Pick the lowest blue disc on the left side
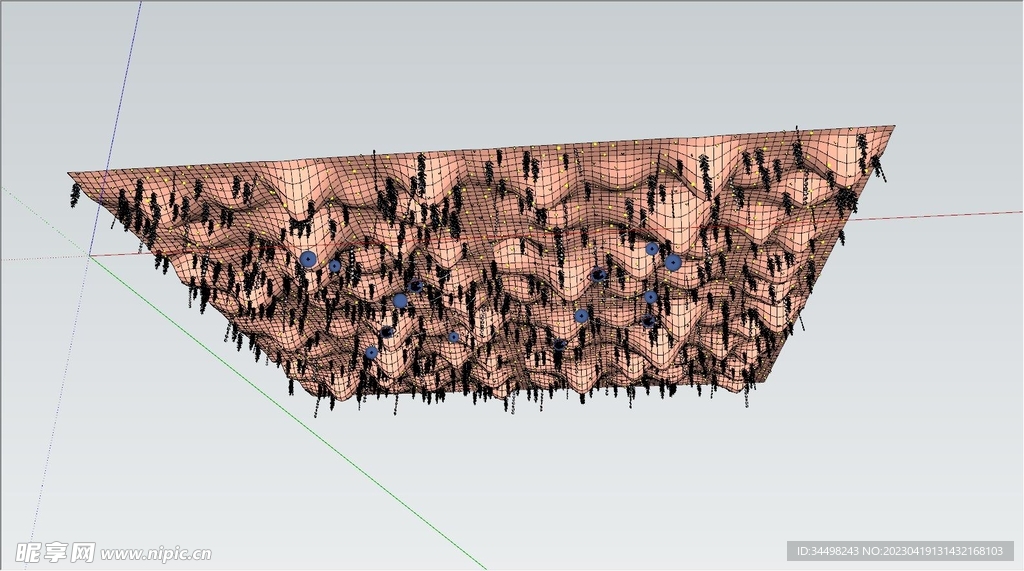 [371, 352]
